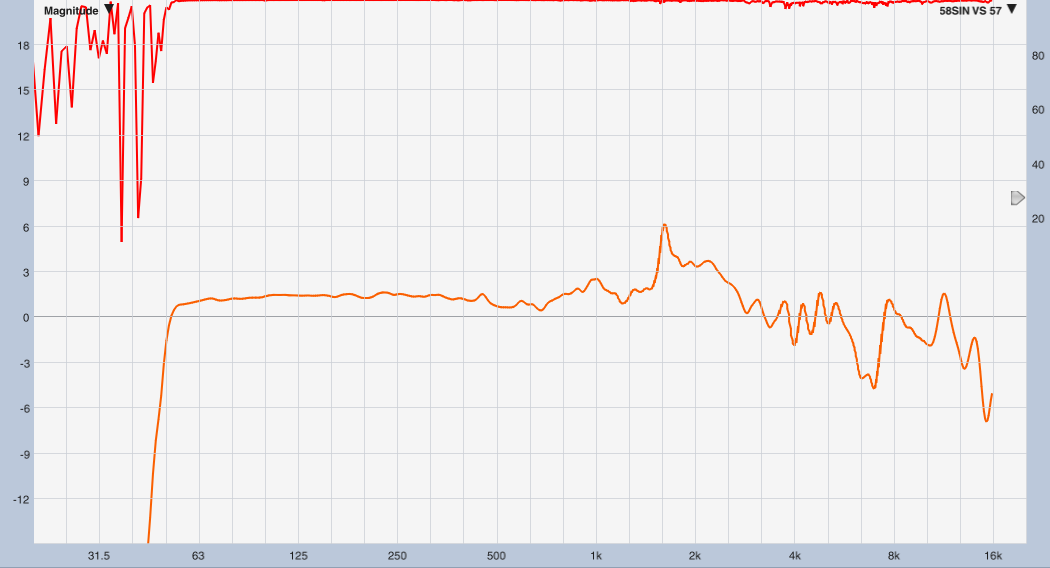This screenshot has height=568, width=1050.
Task: Click the 2k frequency axis label
Action: (x=695, y=556)
